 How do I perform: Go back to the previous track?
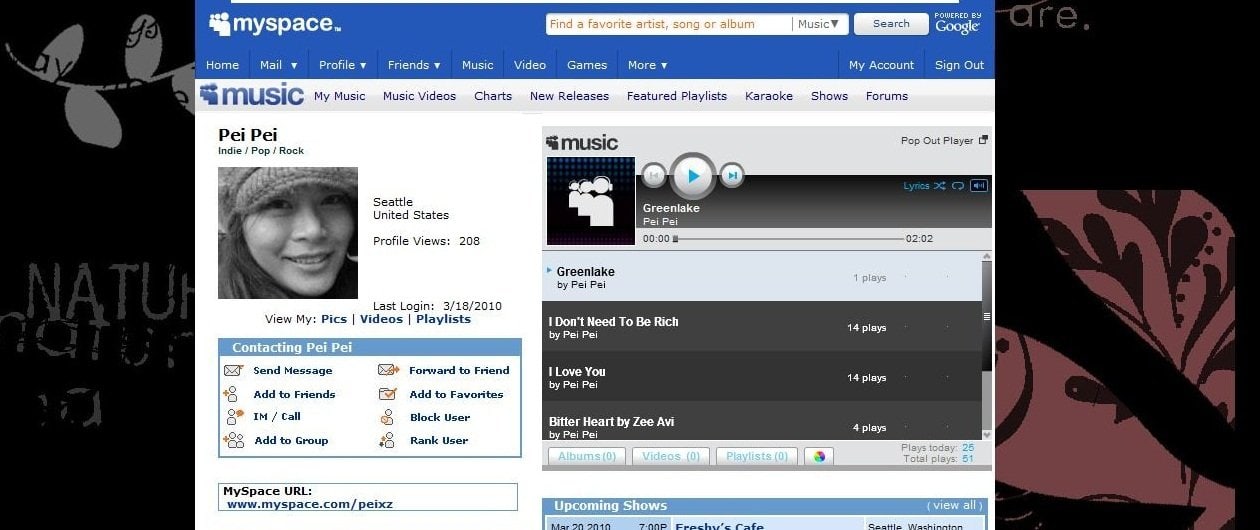click(653, 176)
